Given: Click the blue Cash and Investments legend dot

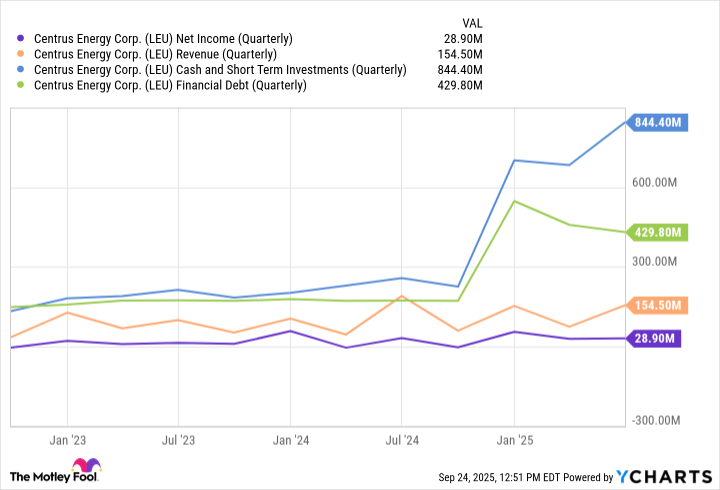Looking at the screenshot, I should click(x=23, y=70).
